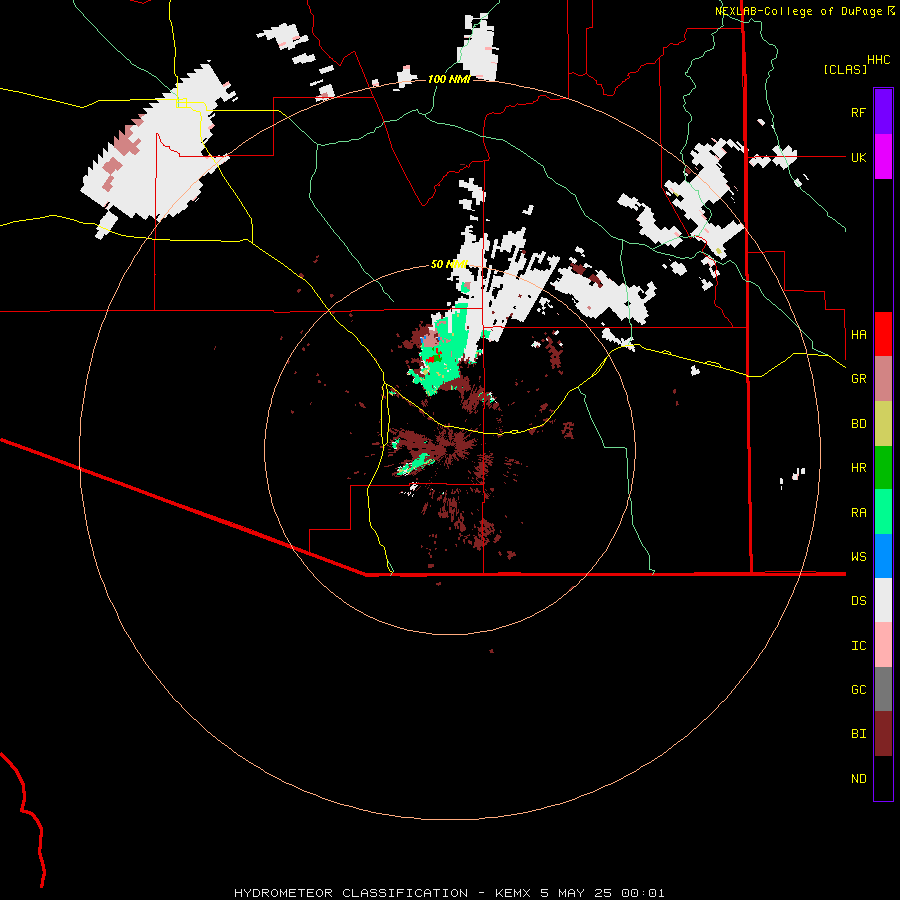Click the IC ice crystals pink swatch
The height and width of the screenshot is (900, 900).
pyautogui.click(x=883, y=645)
